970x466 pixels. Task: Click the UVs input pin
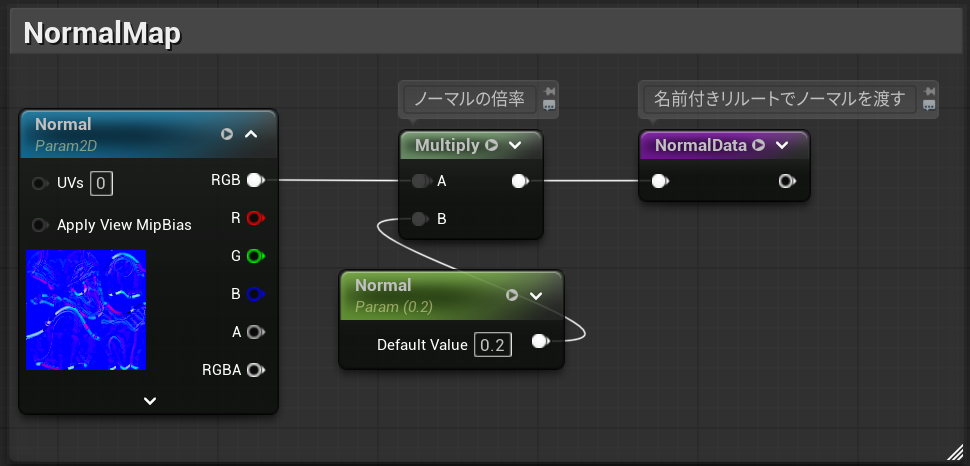40,184
